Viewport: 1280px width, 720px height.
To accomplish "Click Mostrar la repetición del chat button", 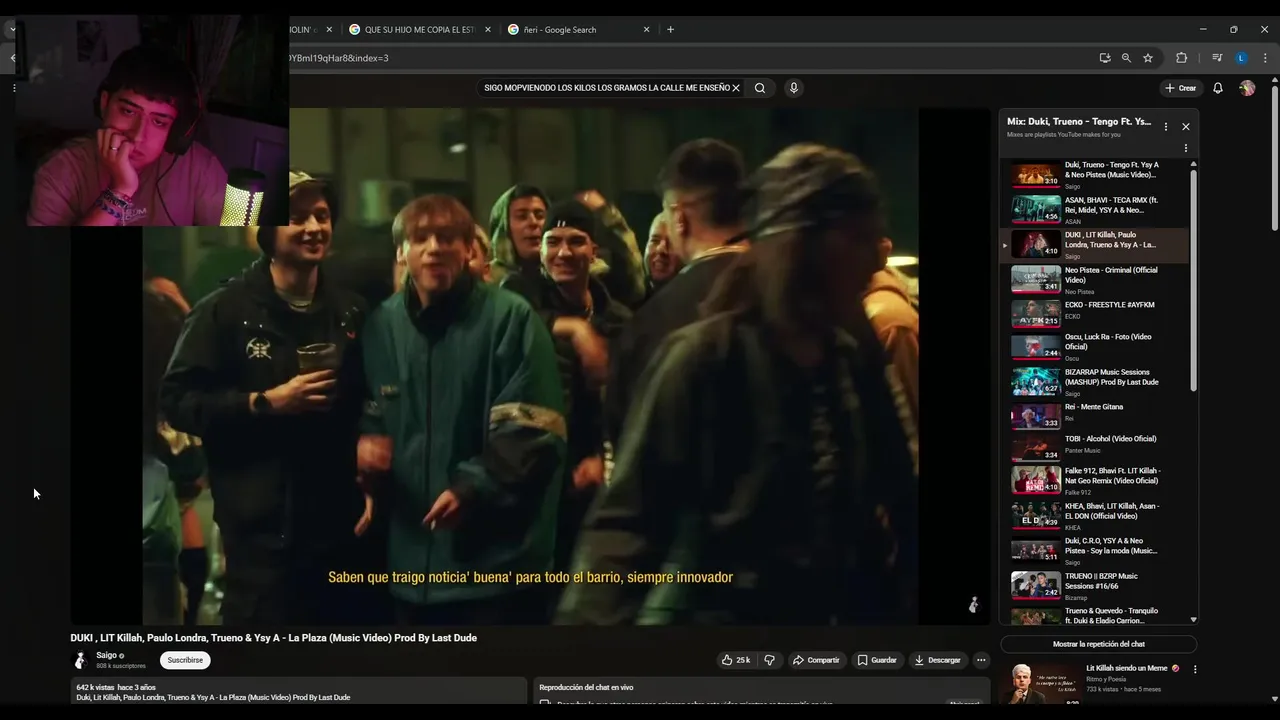I will tap(1098, 644).
